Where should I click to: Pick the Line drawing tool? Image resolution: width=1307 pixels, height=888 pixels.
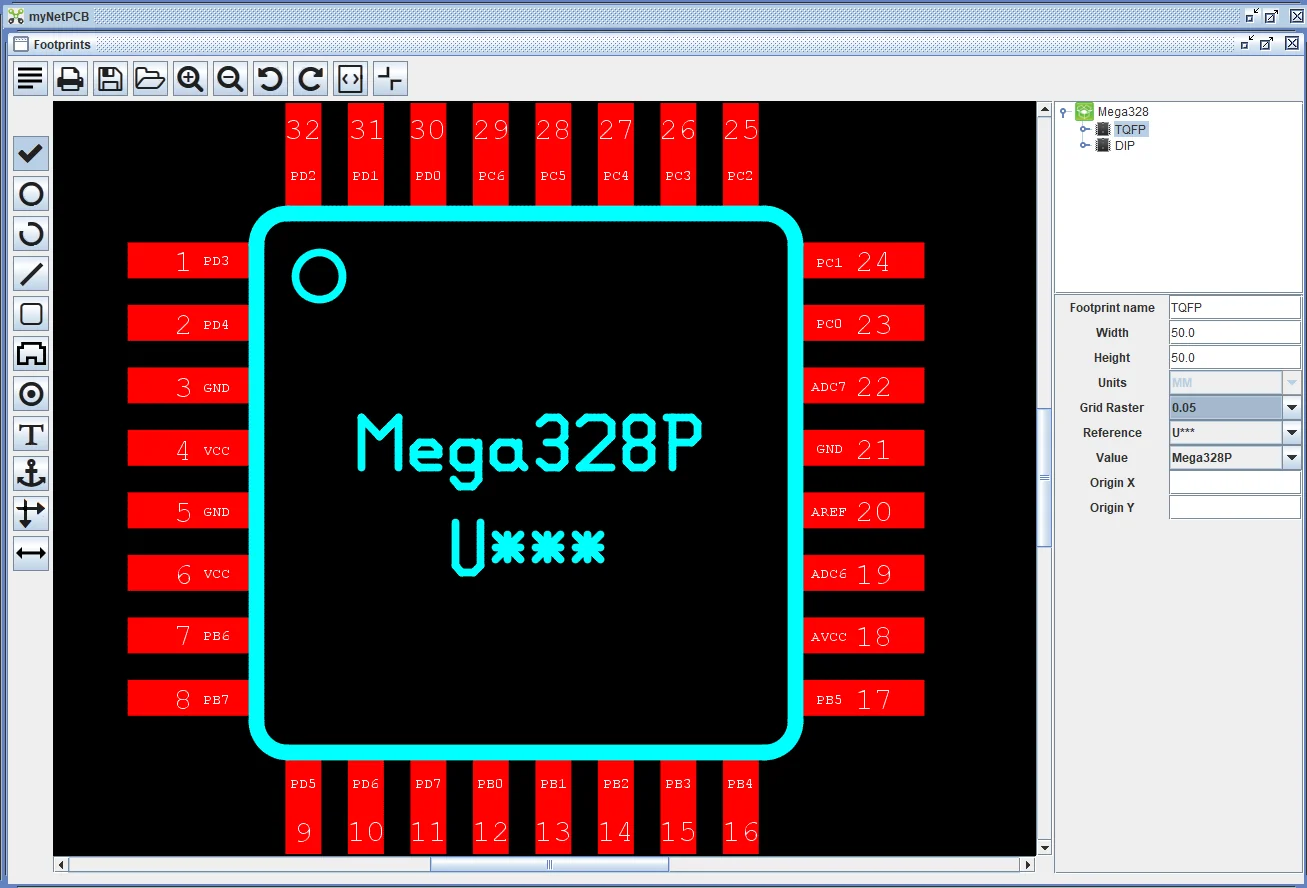30,273
